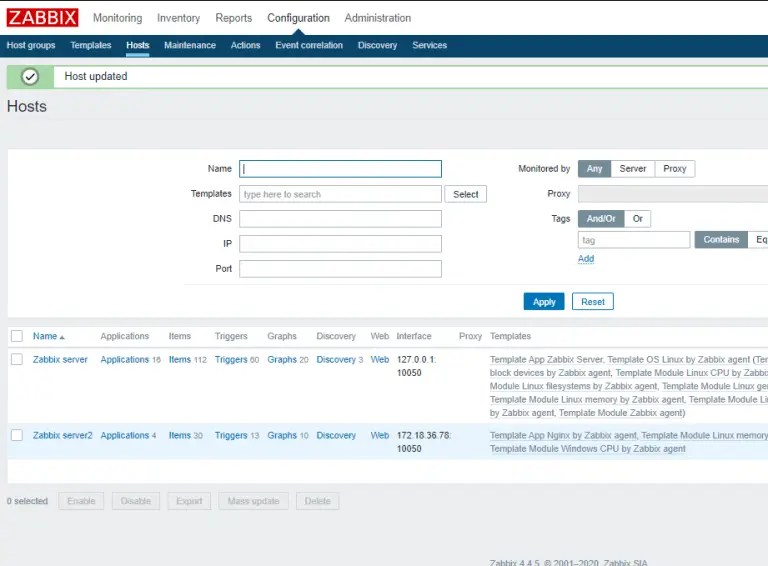
Task: Go to Host groups submenu
Action: 31,45
